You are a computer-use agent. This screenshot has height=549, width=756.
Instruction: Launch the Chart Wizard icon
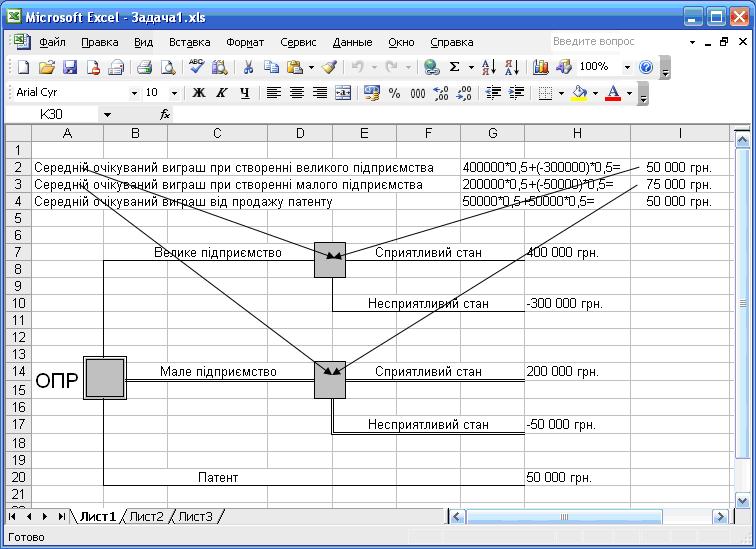coord(541,67)
